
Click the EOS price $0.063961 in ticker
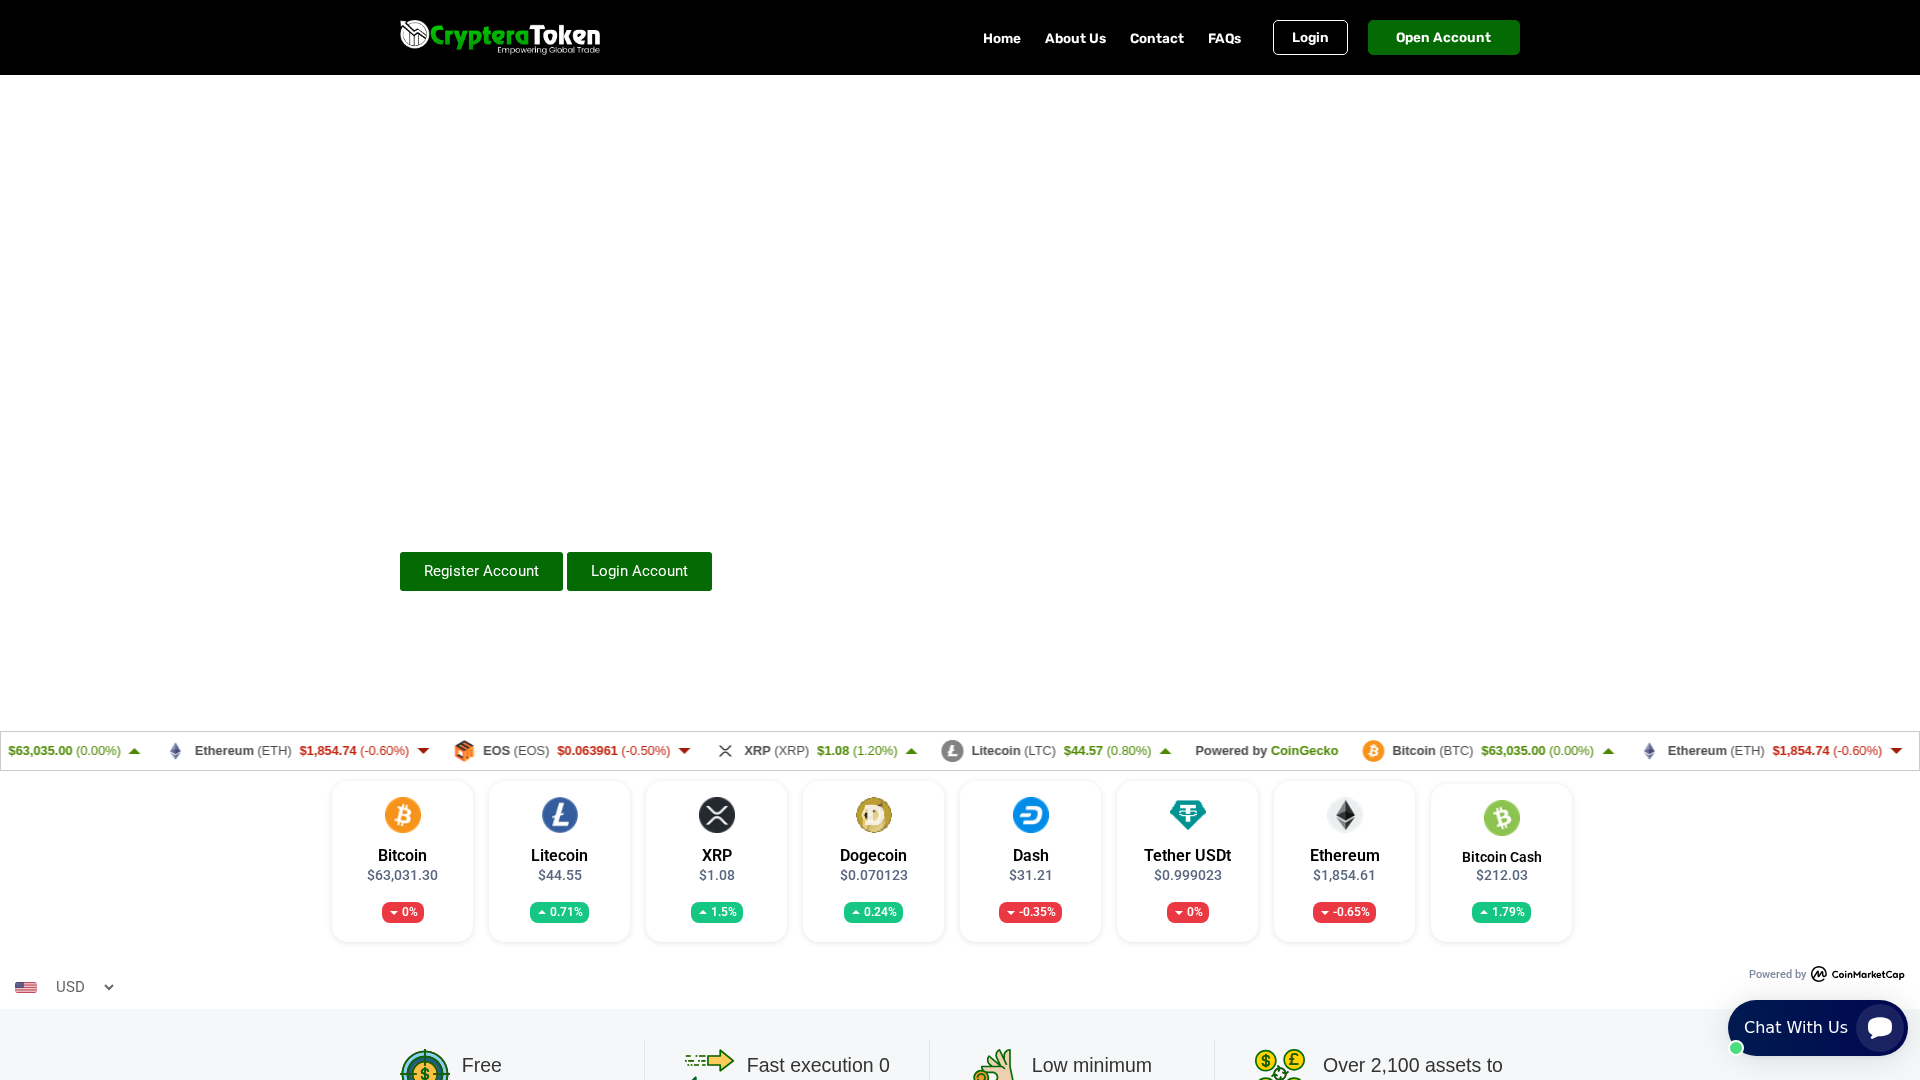pos(587,751)
